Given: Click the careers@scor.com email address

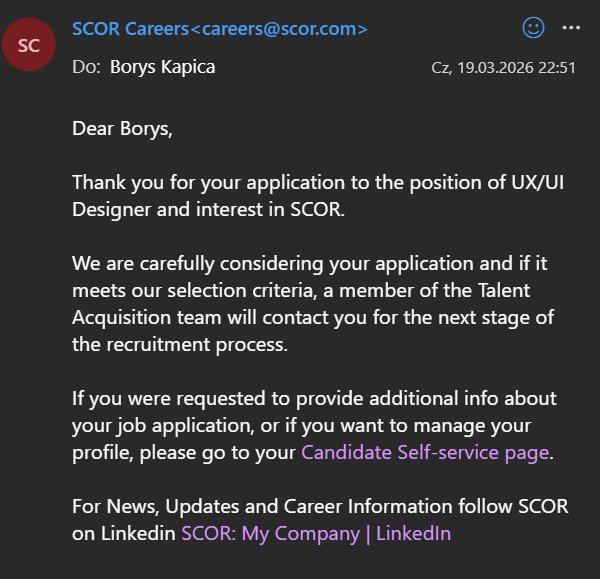Looking at the screenshot, I should (x=285, y=29).
